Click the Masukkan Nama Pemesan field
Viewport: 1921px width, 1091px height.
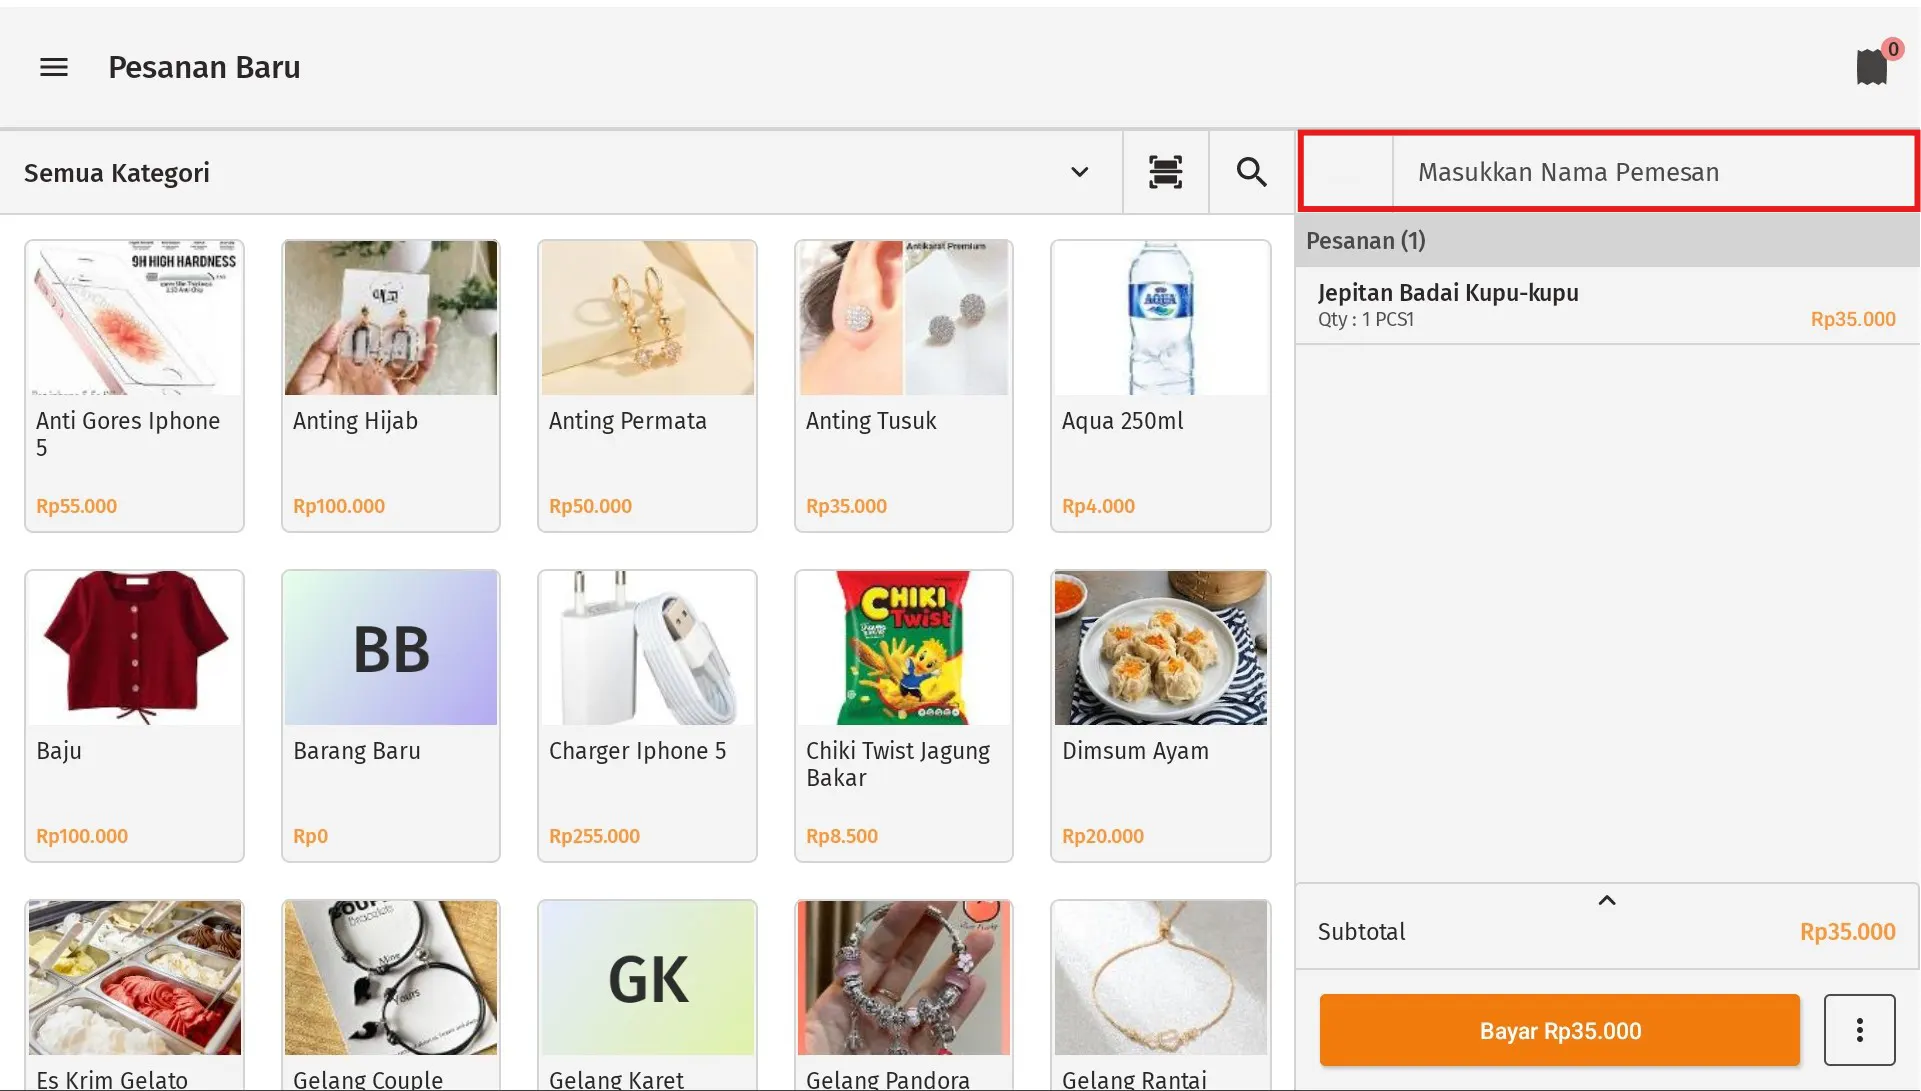point(1654,172)
